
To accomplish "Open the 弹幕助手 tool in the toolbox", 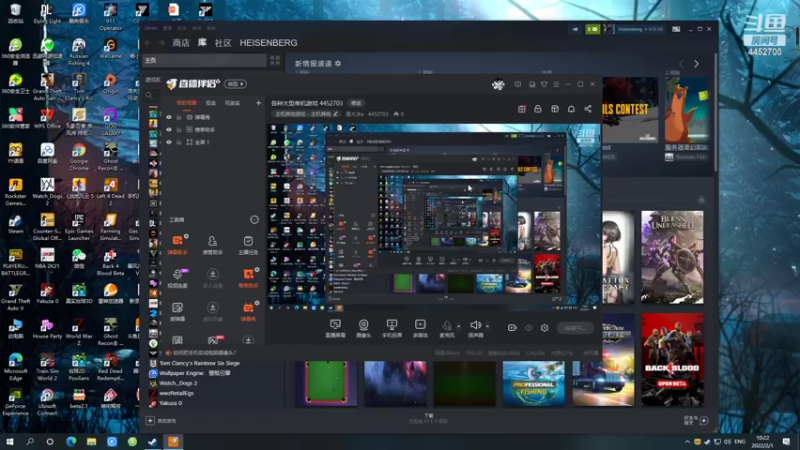I will (178, 244).
